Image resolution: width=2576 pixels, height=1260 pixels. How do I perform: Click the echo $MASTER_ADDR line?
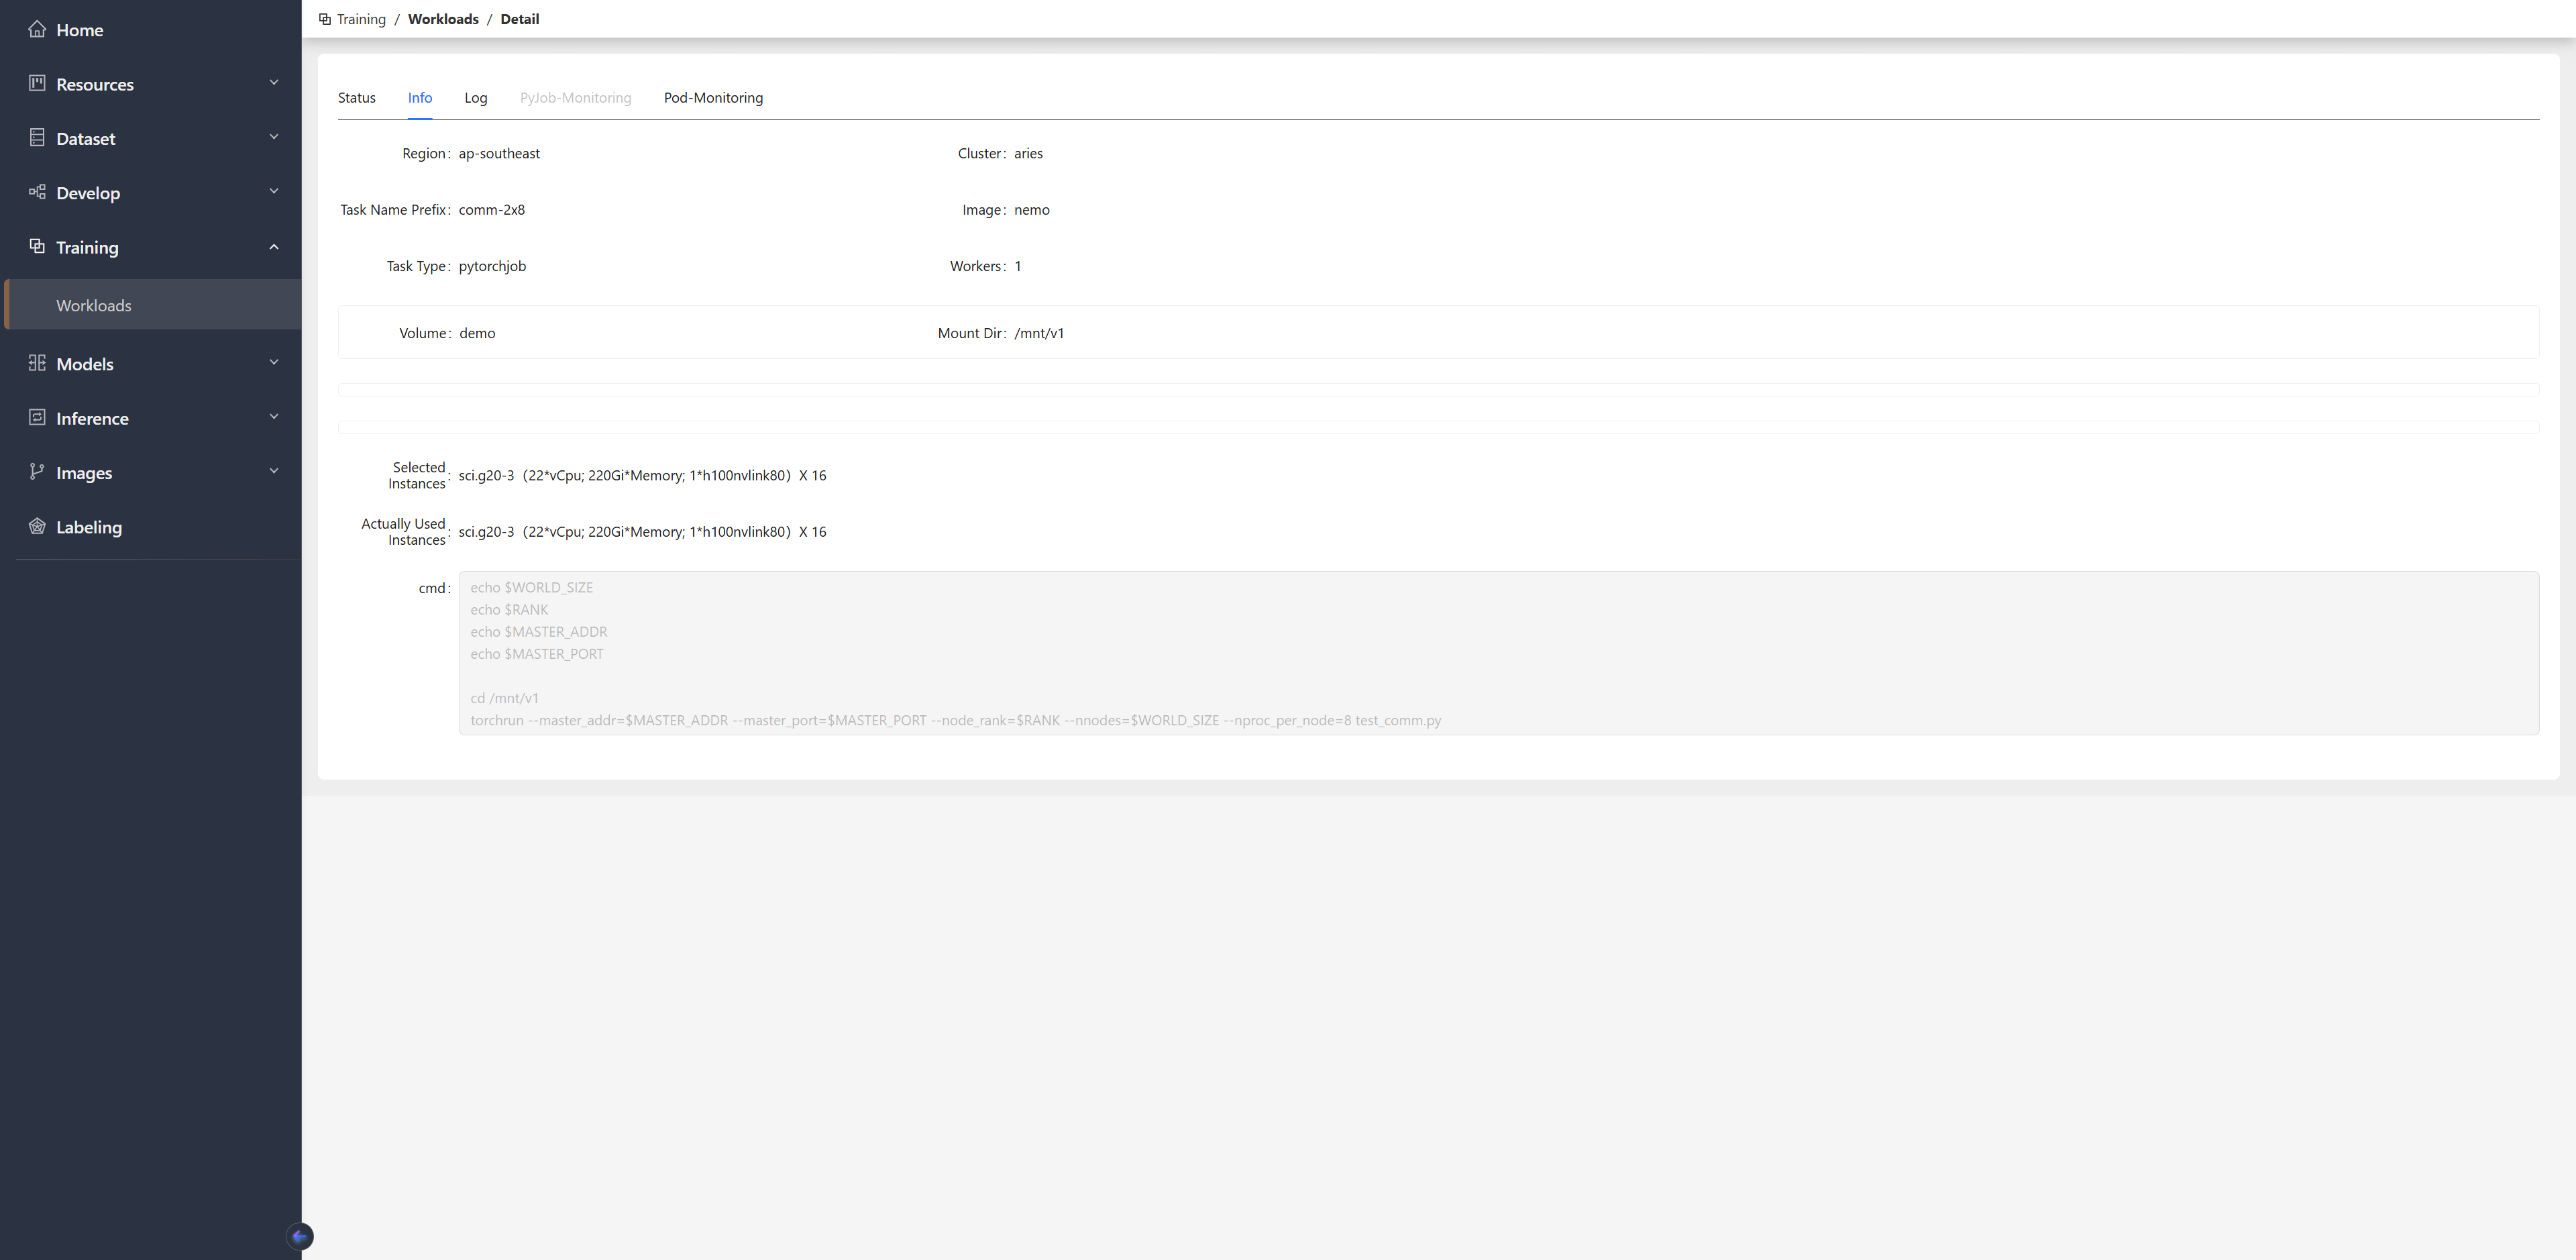pyautogui.click(x=539, y=631)
